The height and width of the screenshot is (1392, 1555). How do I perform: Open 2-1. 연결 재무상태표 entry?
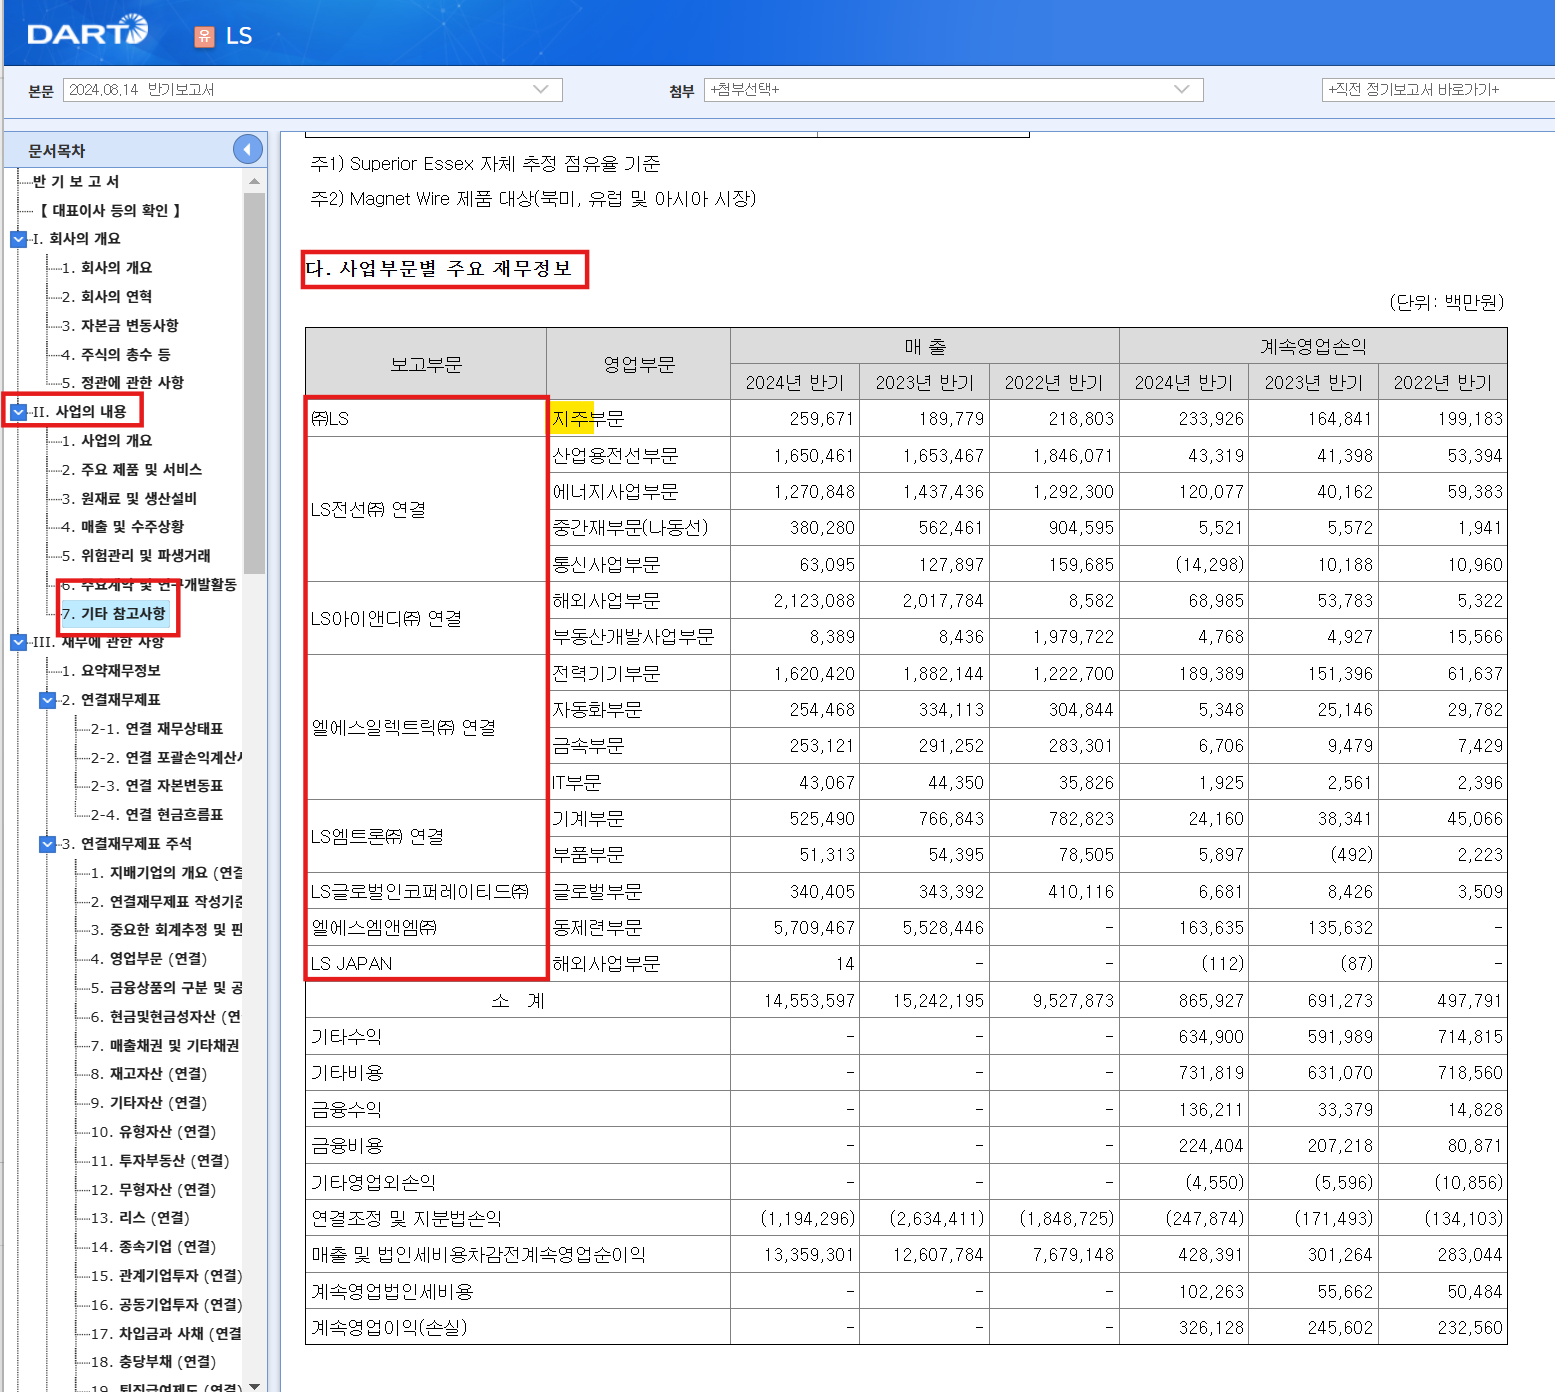coord(156,729)
